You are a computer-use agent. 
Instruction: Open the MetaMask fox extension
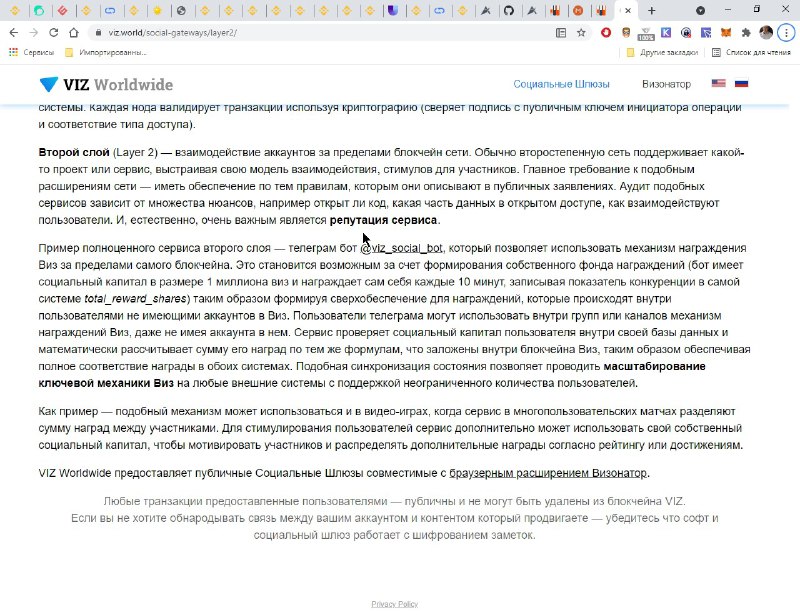tap(725, 32)
